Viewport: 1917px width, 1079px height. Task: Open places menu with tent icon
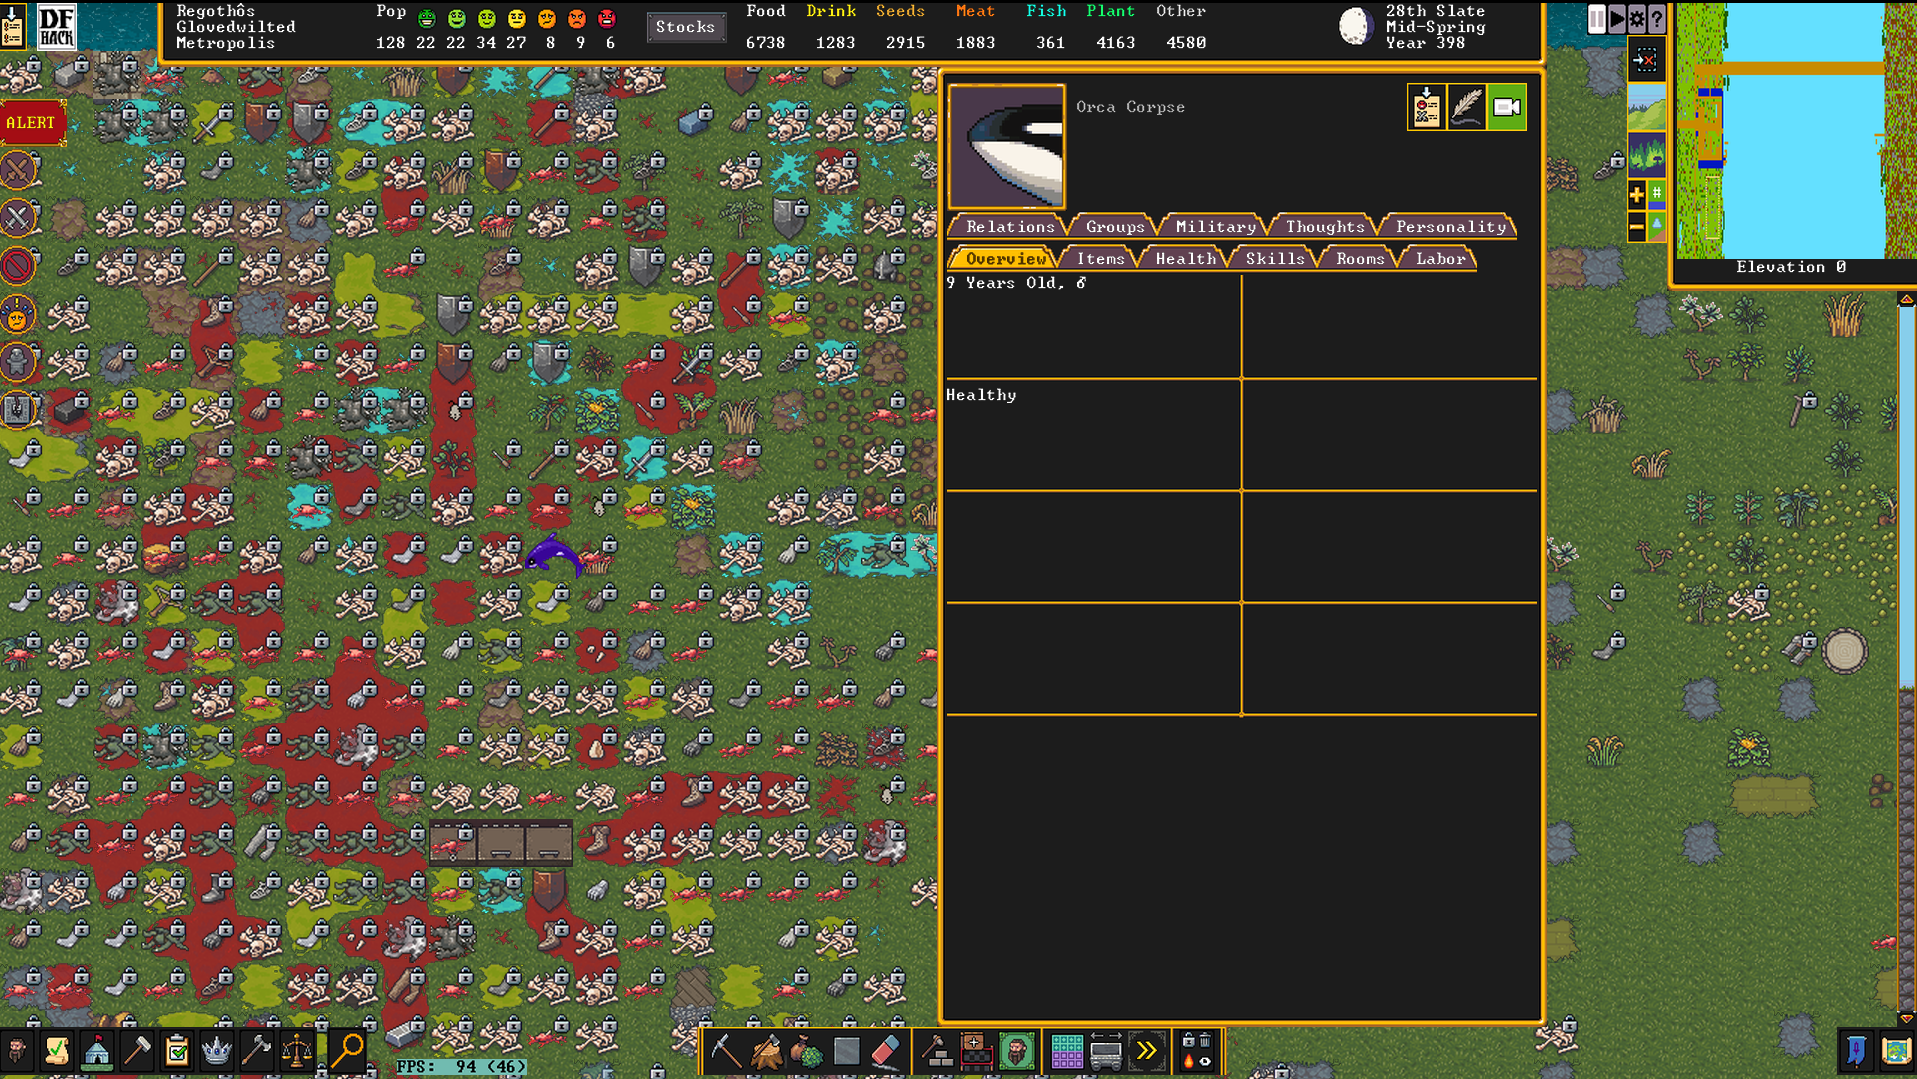point(97,1051)
